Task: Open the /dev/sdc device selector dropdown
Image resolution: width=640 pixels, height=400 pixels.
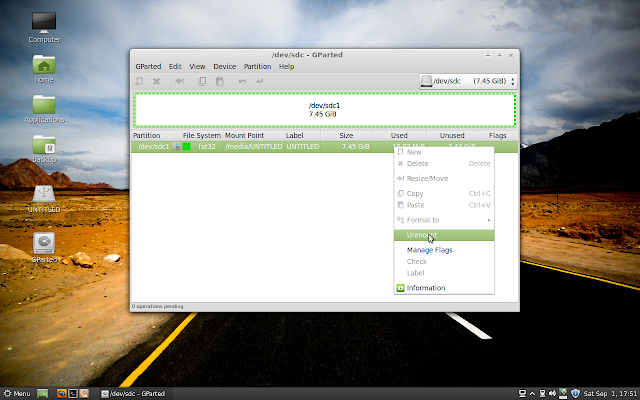Action: tap(468, 81)
